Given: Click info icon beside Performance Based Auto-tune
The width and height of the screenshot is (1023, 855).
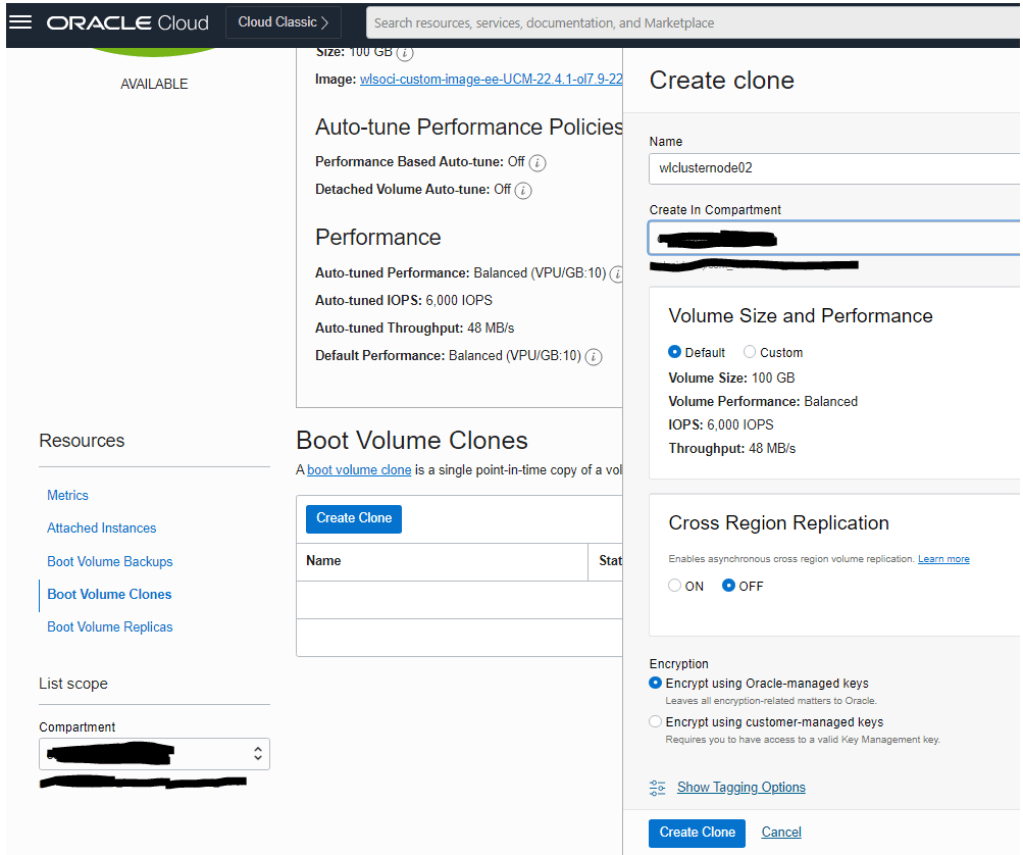Looking at the screenshot, I should [538, 162].
